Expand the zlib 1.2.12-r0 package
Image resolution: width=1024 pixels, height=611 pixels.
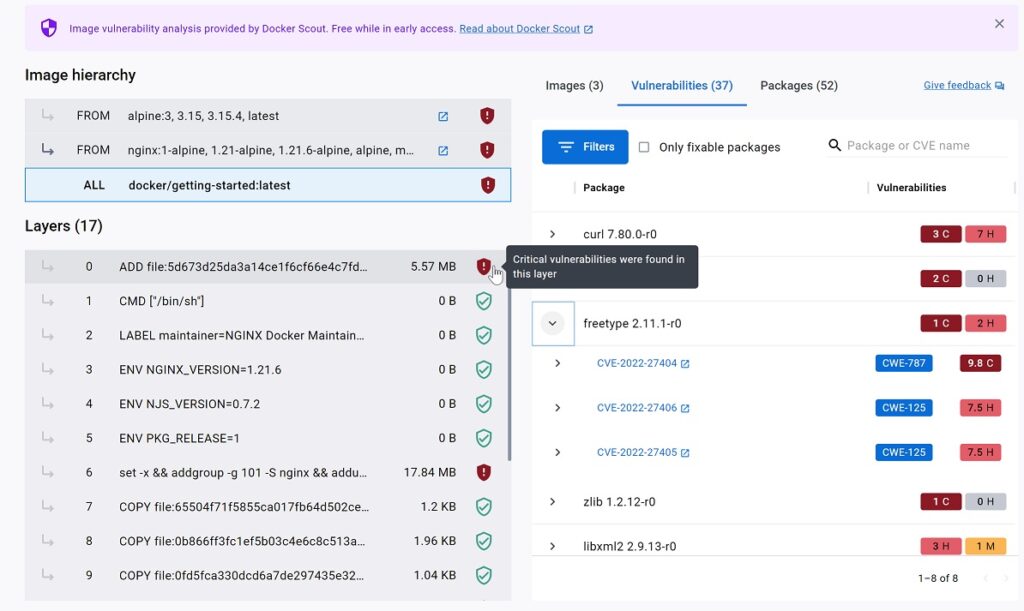tap(552, 502)
